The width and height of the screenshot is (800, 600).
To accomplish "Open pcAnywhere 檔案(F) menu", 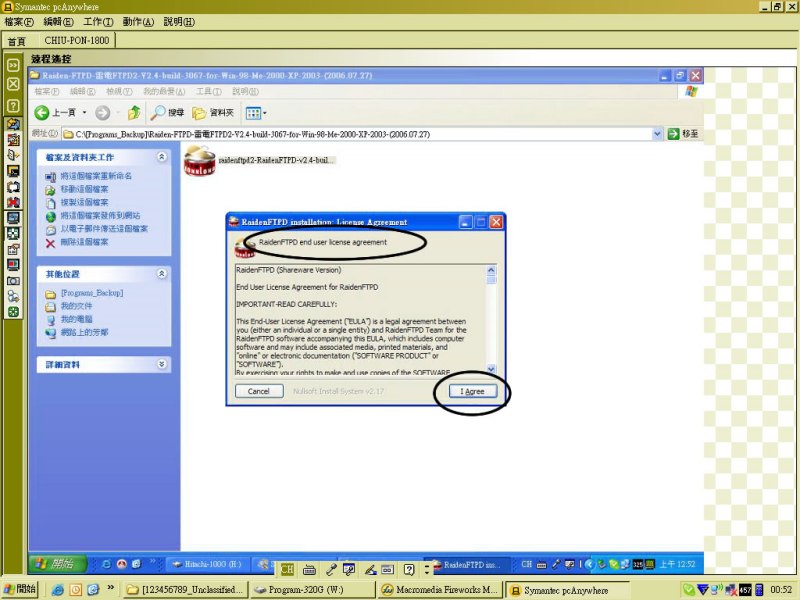I will click(18, 22).
